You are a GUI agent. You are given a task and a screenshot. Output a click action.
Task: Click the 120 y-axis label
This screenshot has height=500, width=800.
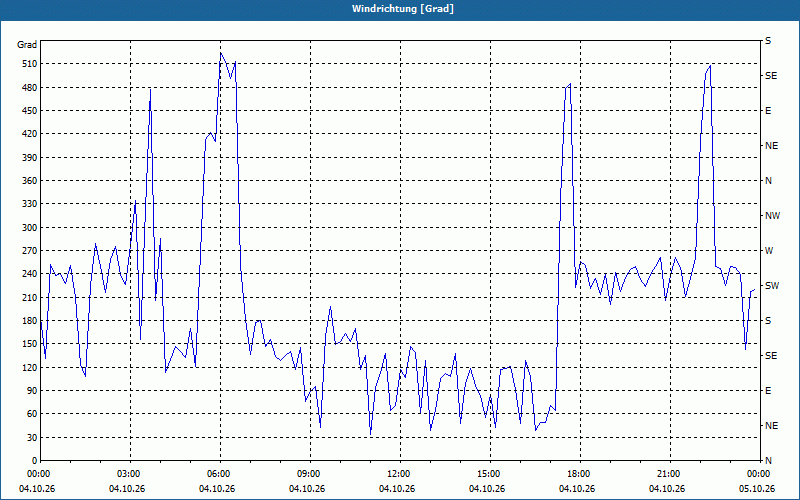(29, 367)
